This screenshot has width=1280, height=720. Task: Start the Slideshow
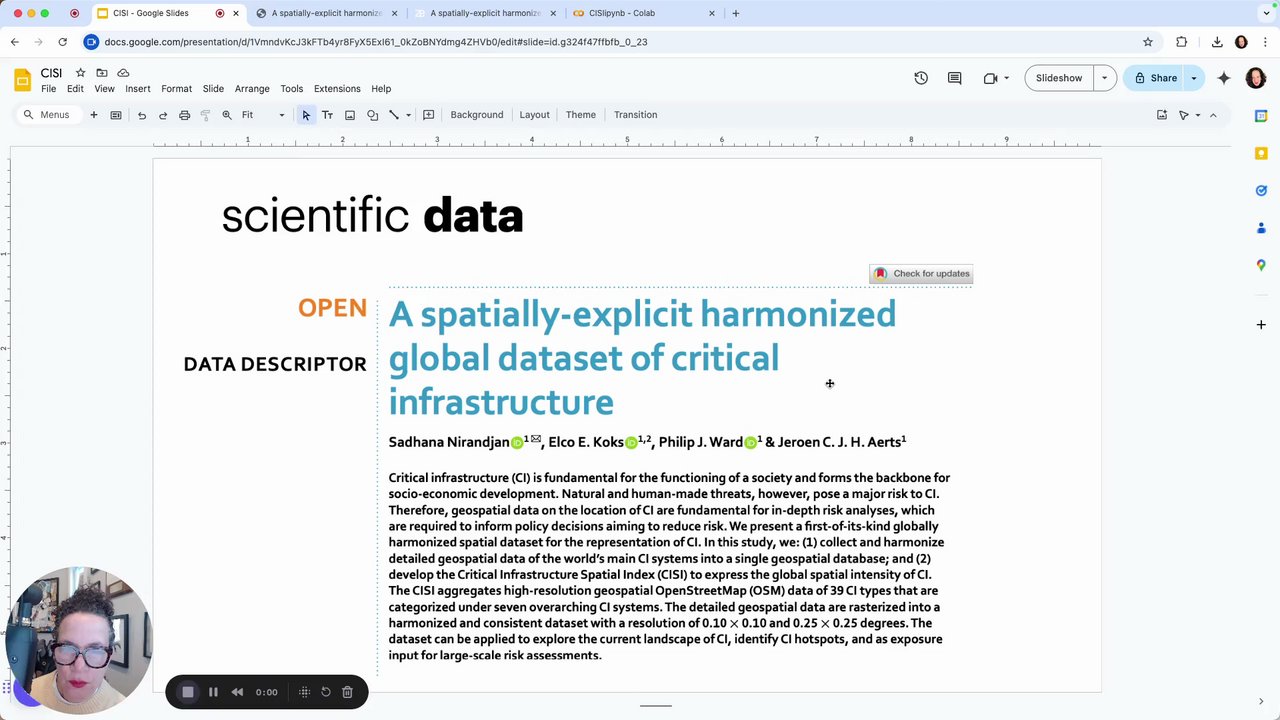[1059, 78]
